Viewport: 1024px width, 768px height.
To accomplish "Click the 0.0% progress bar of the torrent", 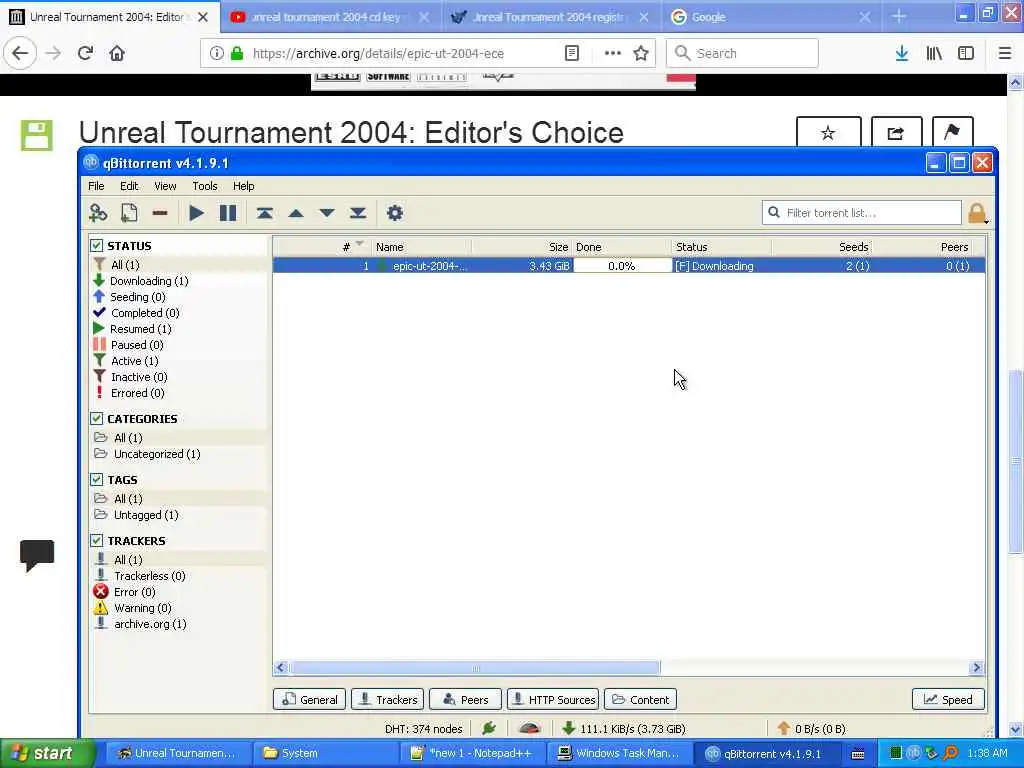I will [x=622, y=266].
